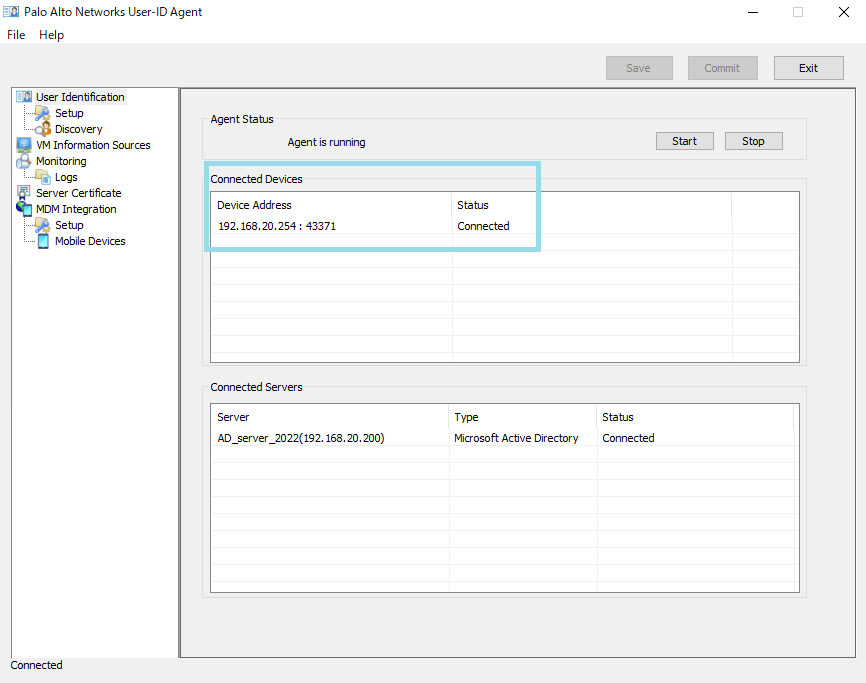Click the Connected status bar text

(x=36, y=665)
